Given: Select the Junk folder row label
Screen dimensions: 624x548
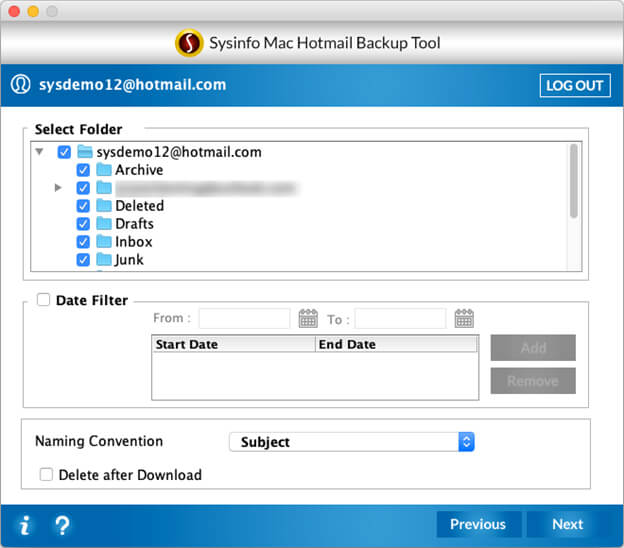Looking at the screenshot, I should (x=129, y=260).
